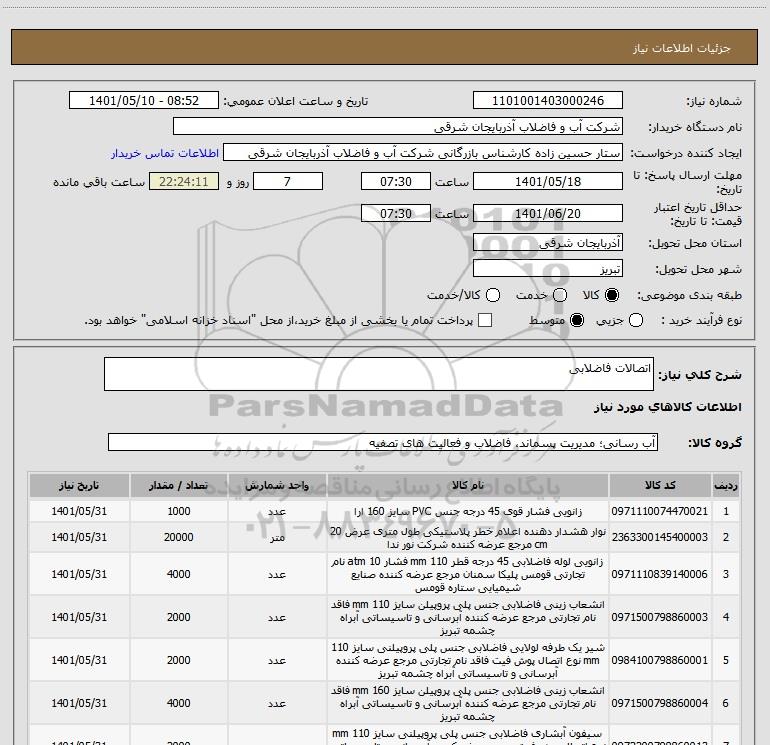Click the item name شیر یک طرفه لولایی فاضلابی
The image size is (770, 745).
click(468, 660)
